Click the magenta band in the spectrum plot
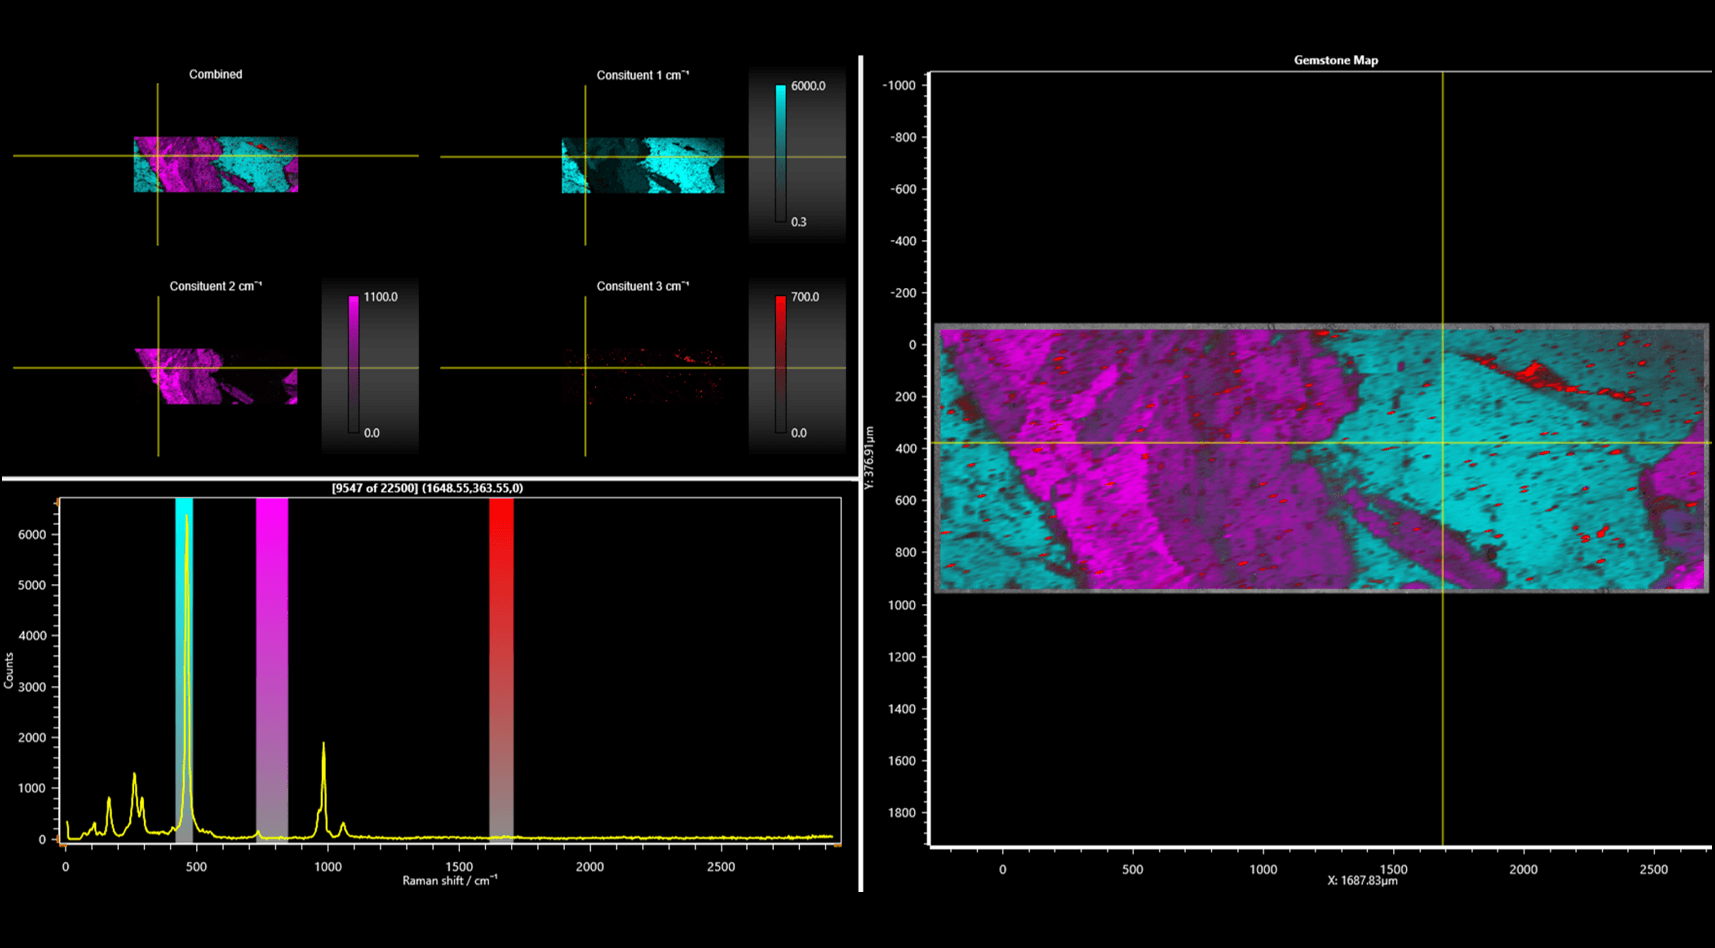 click(x=272, y=668)
